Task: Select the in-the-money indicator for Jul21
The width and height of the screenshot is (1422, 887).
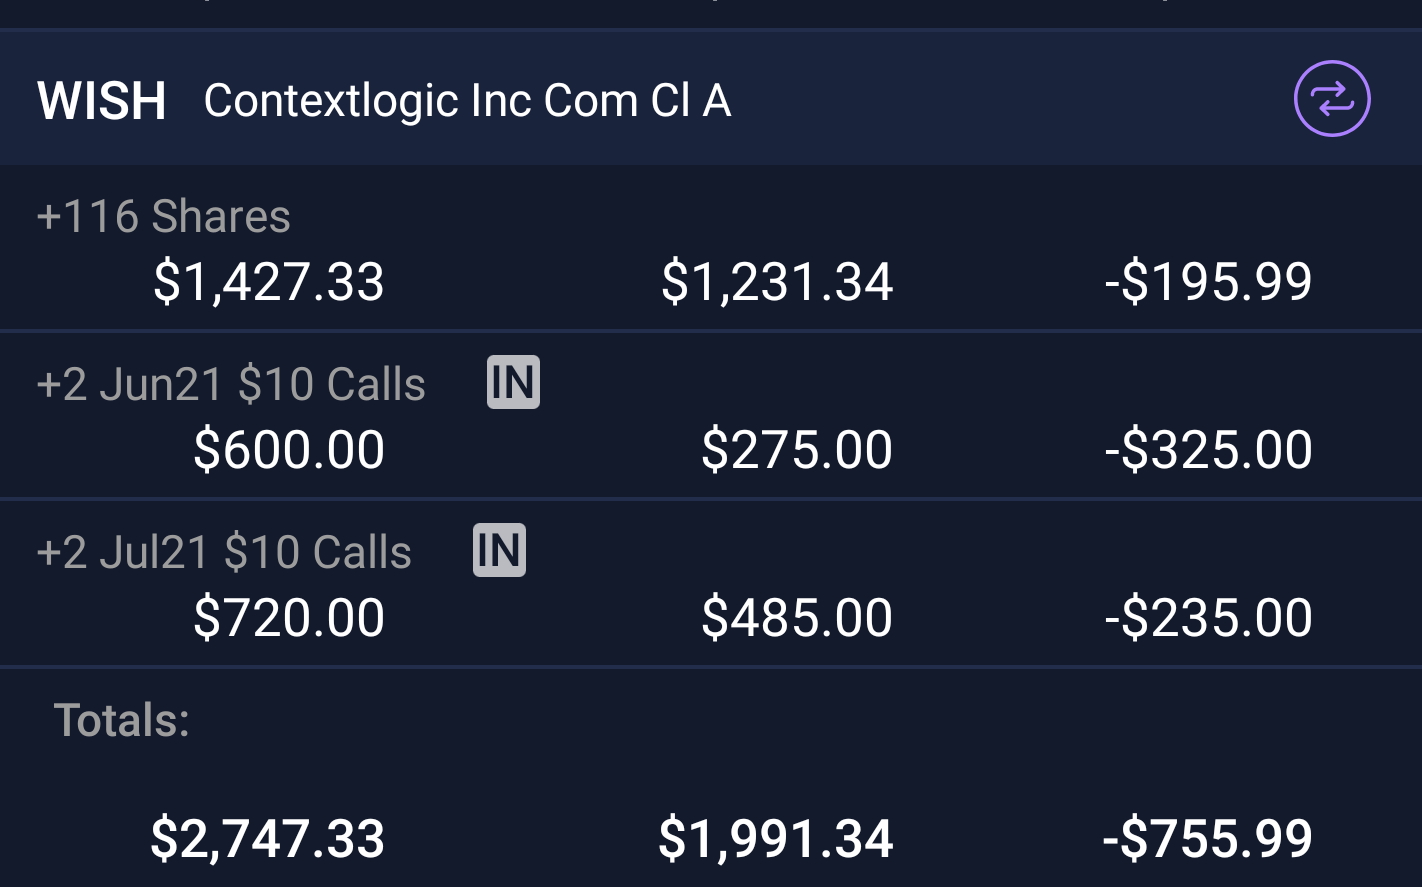Action: point(498,549)
